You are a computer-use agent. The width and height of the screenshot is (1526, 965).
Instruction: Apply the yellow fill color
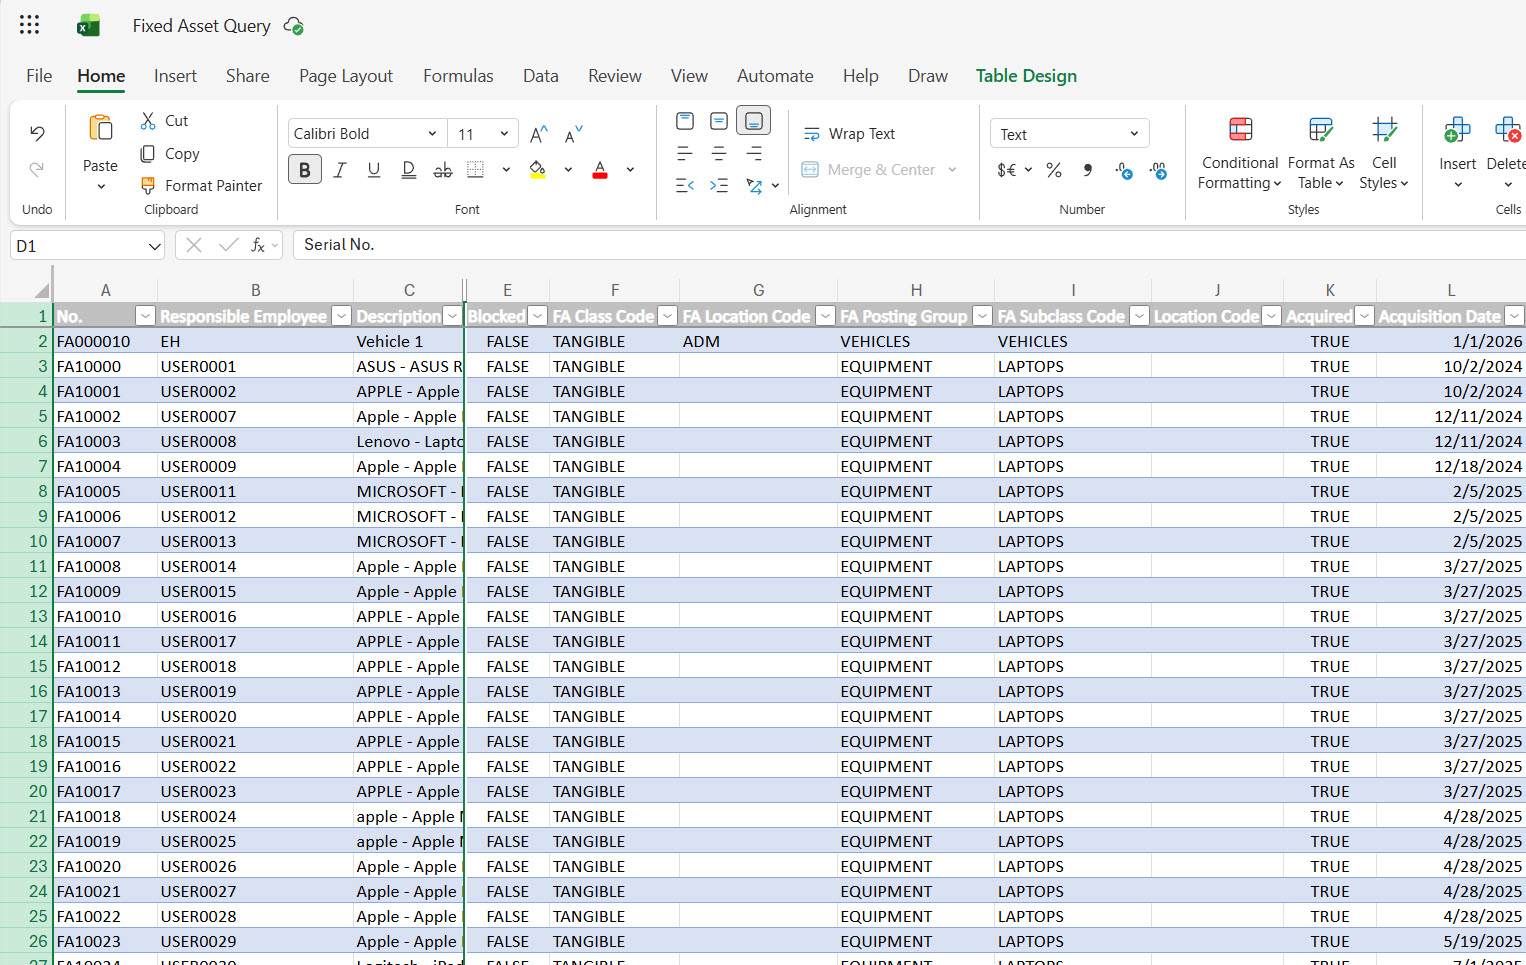click(x=538, y=170)
